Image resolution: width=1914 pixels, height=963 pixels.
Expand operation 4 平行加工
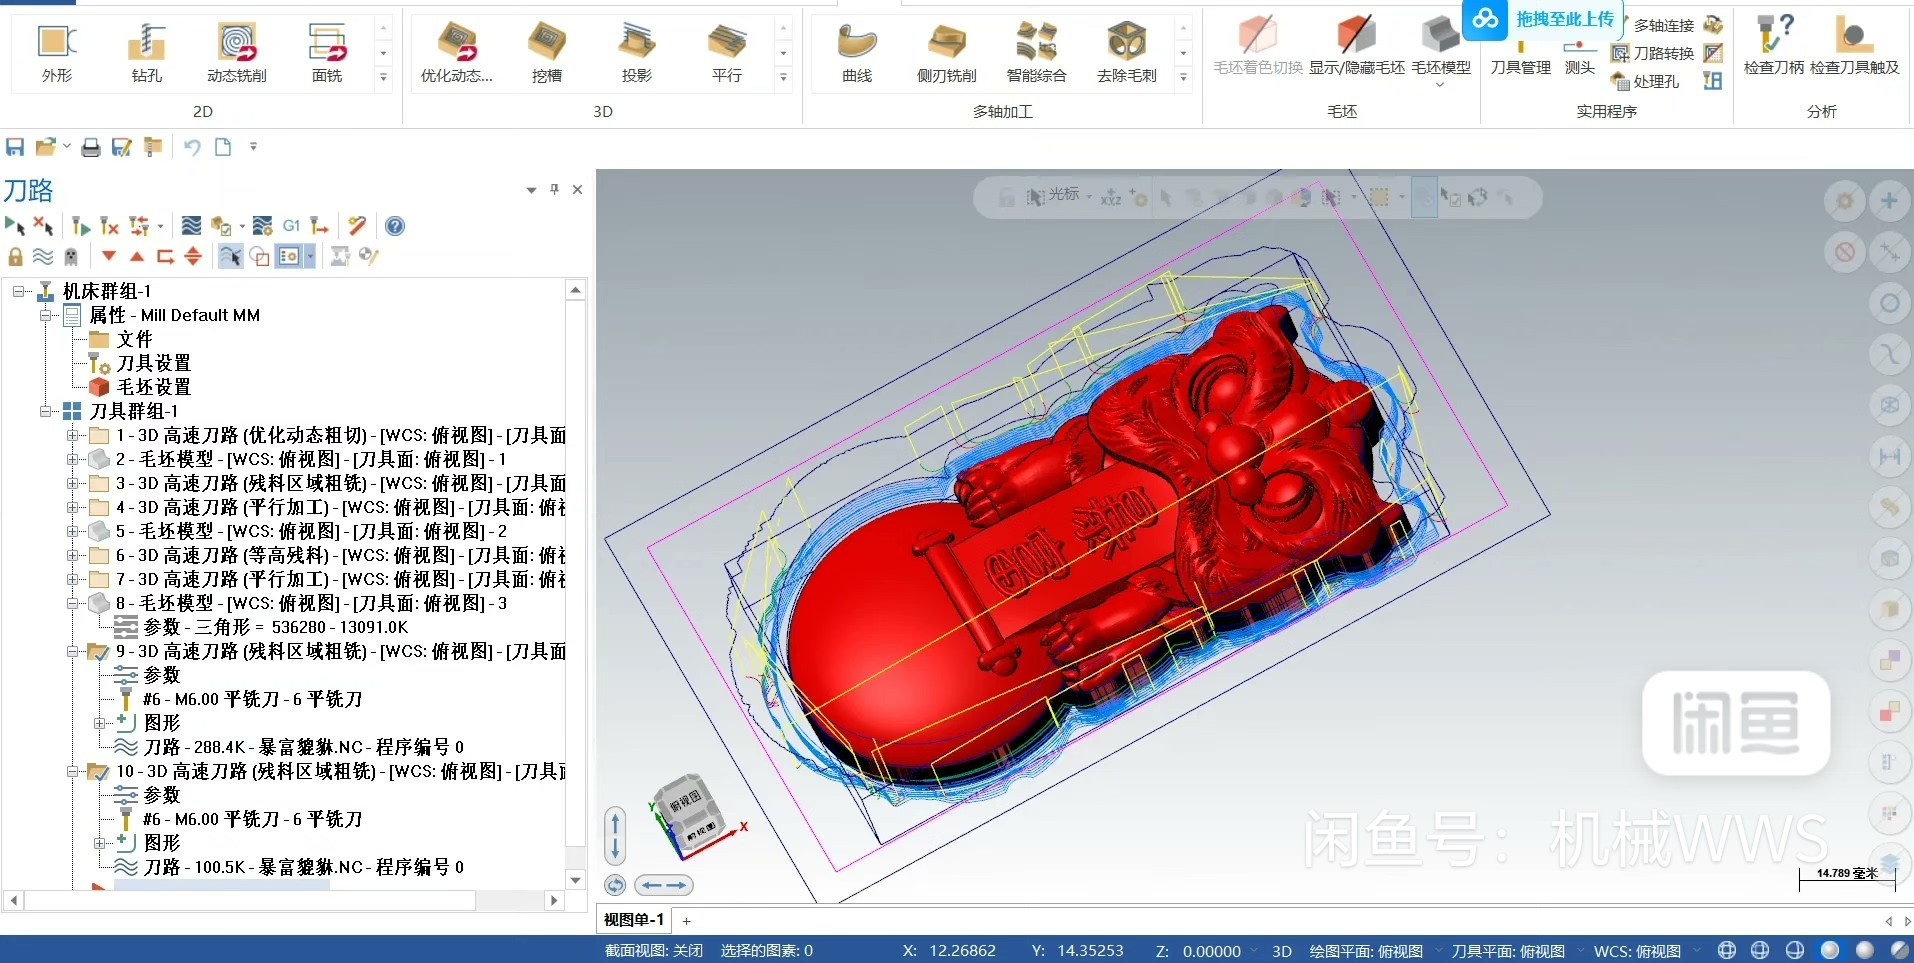[72, 507]
